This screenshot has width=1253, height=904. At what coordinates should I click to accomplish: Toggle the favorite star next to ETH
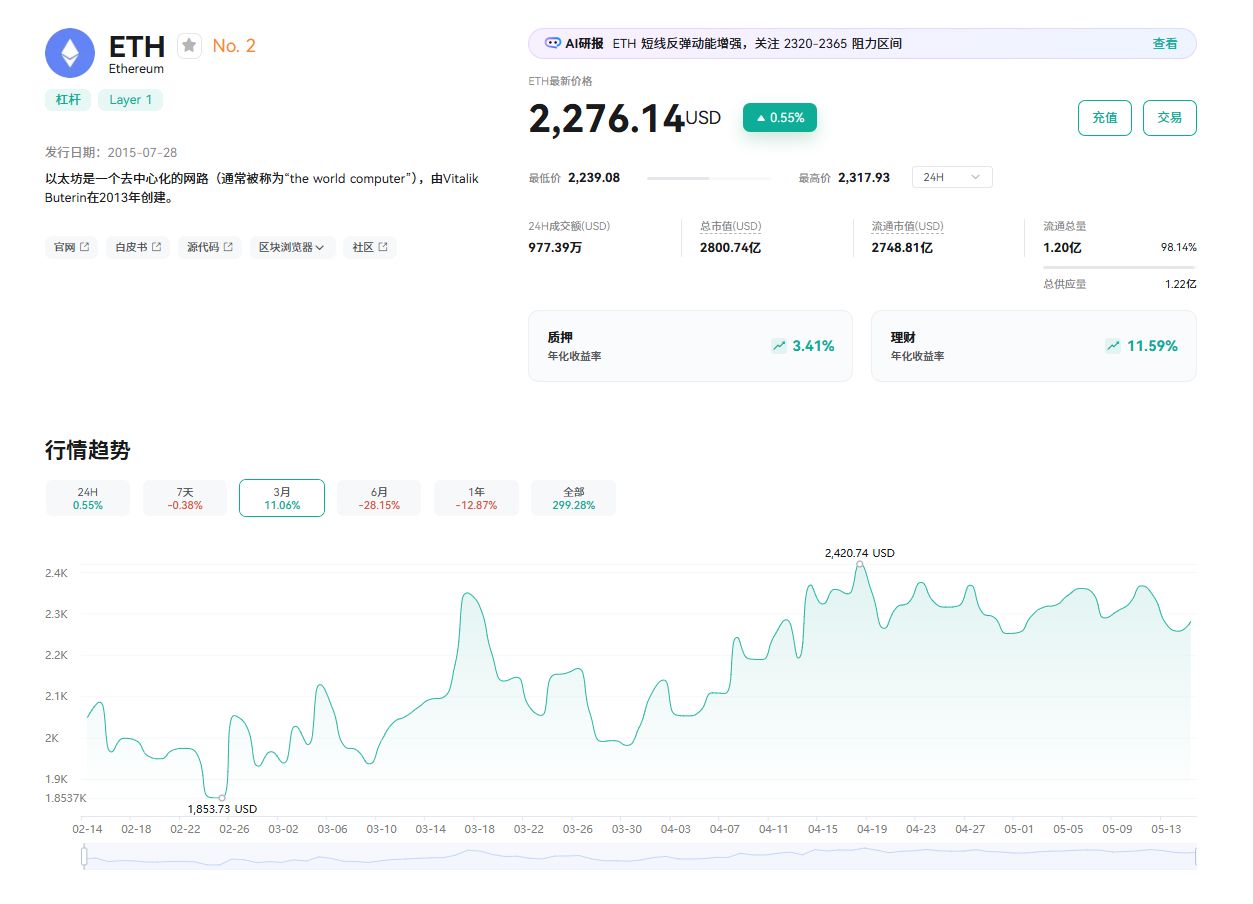190,46
